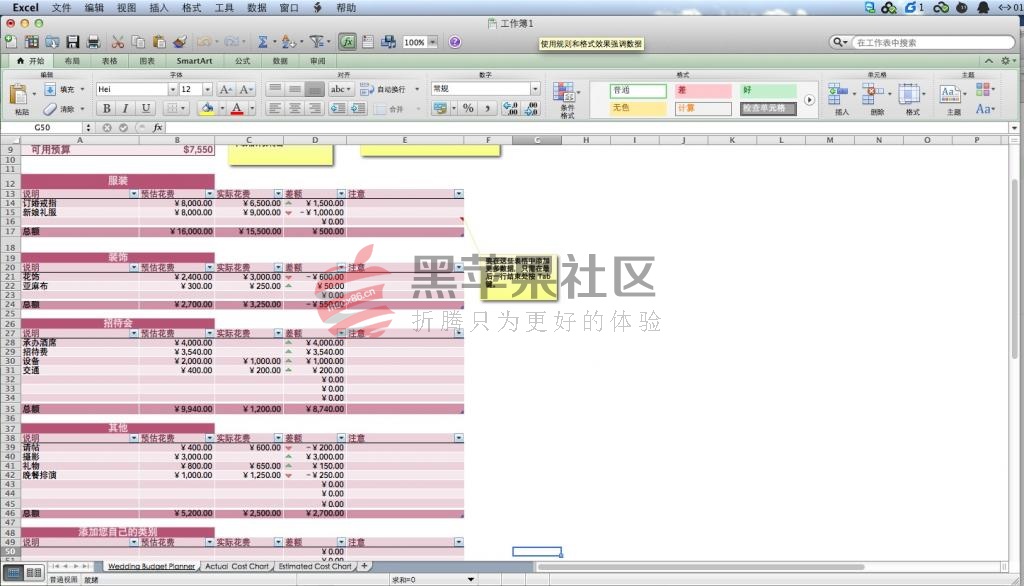Apply Italic formatting
The width and height of the screenshot is (1024, 586).
click(125, 108)
